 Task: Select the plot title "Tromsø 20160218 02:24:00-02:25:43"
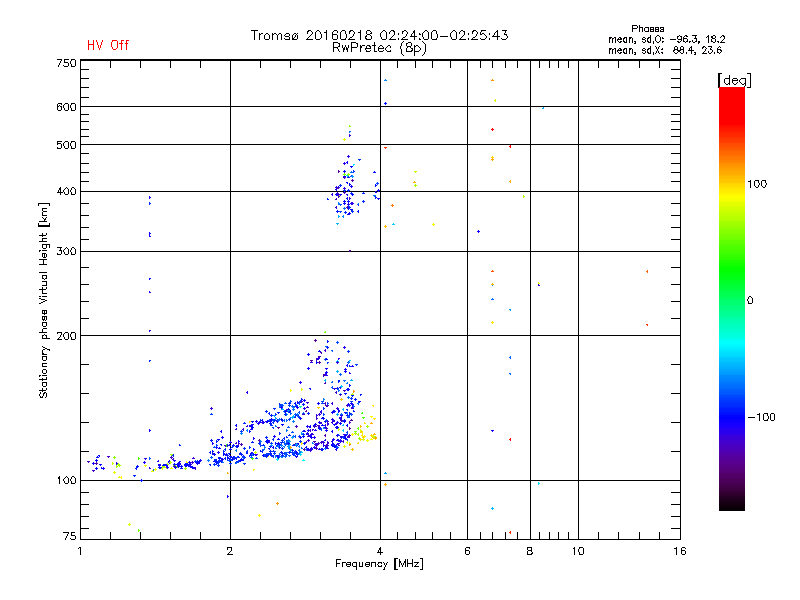(380, 35)
